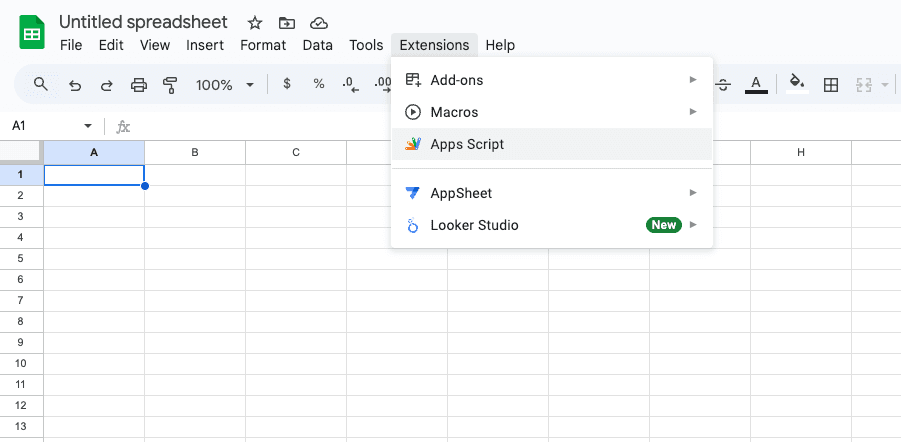The height and width of the screenshot is (442, 901).
Task: Open the fill color picker
Action: click(797, 85)
